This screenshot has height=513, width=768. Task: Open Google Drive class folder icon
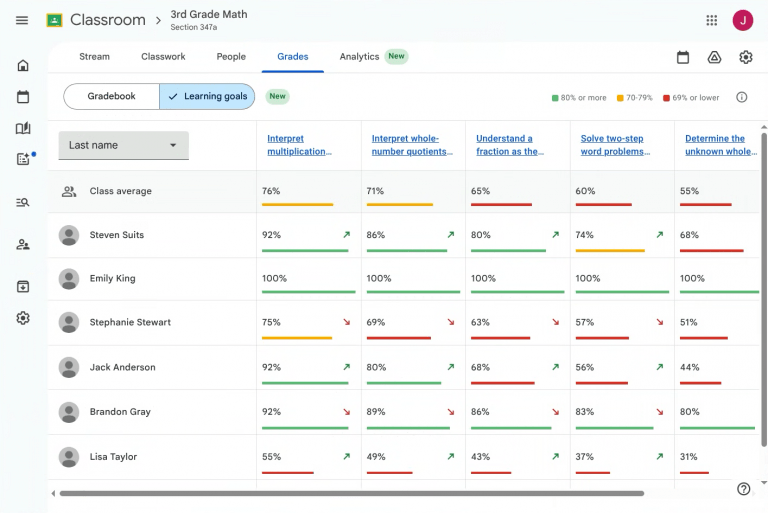point(714,57)
